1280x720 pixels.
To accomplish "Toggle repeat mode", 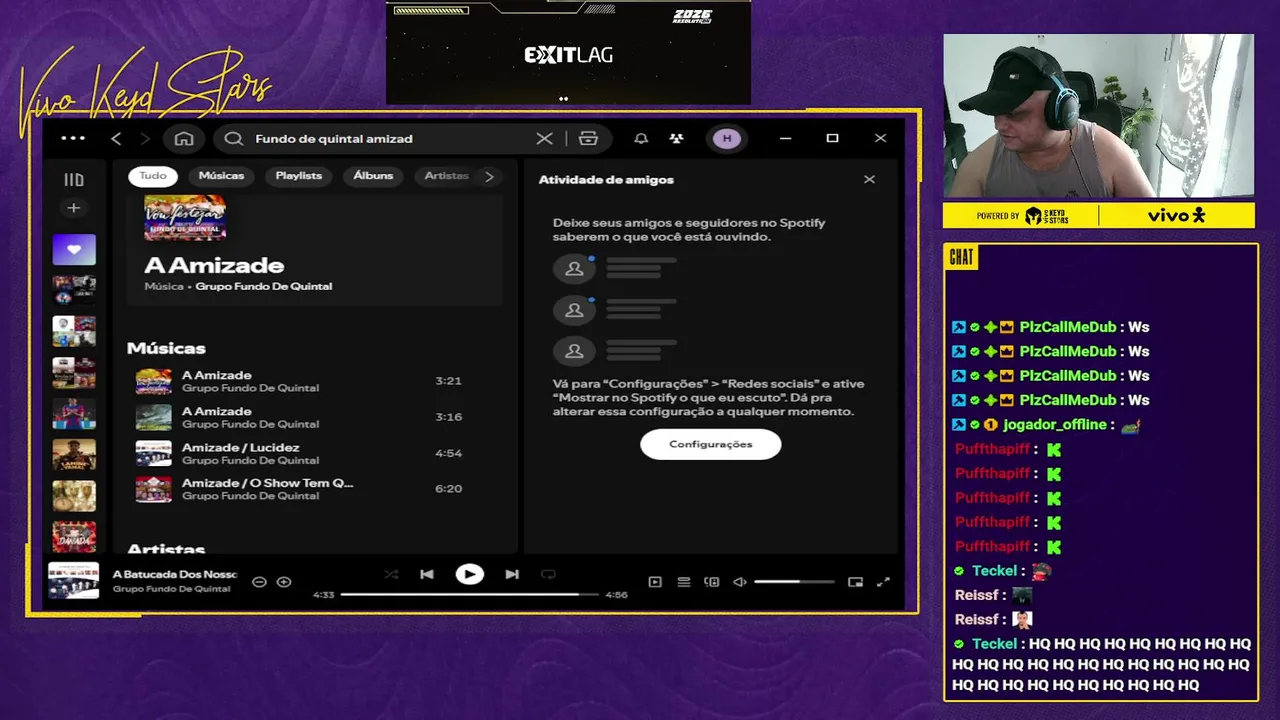I will pyautogui.click(x=548, y=574).
